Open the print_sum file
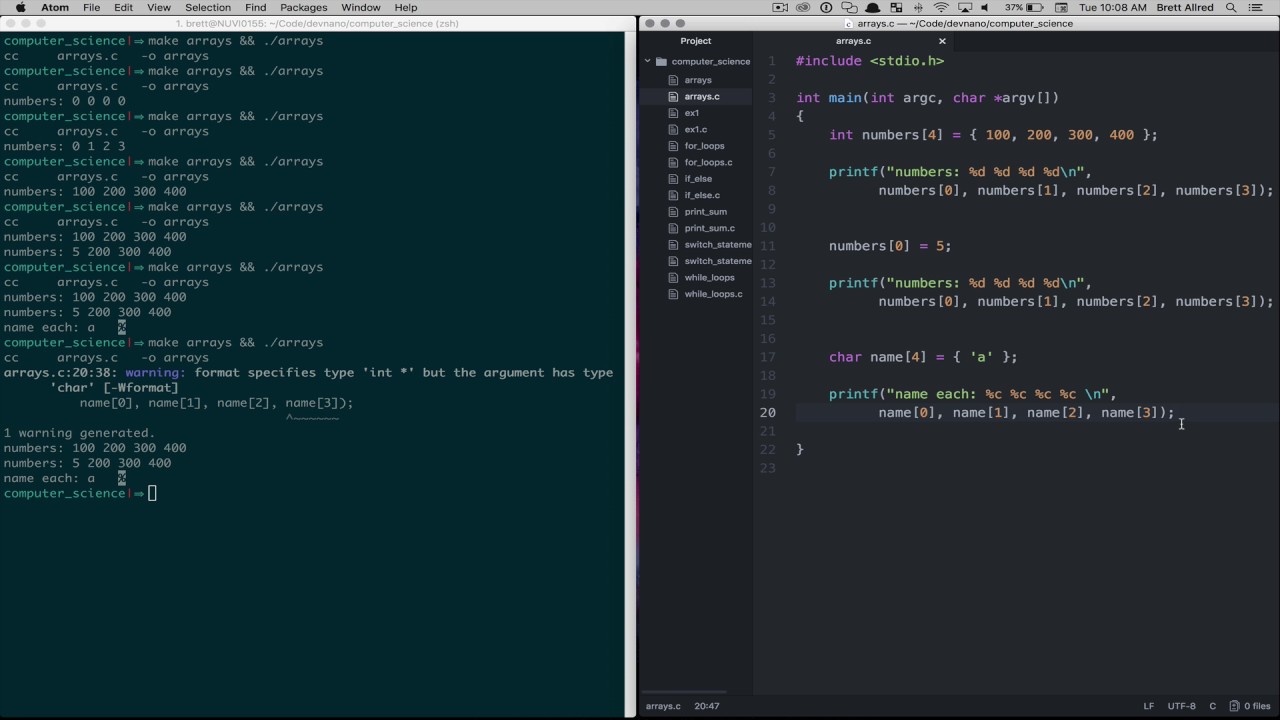 coord(706,212)
